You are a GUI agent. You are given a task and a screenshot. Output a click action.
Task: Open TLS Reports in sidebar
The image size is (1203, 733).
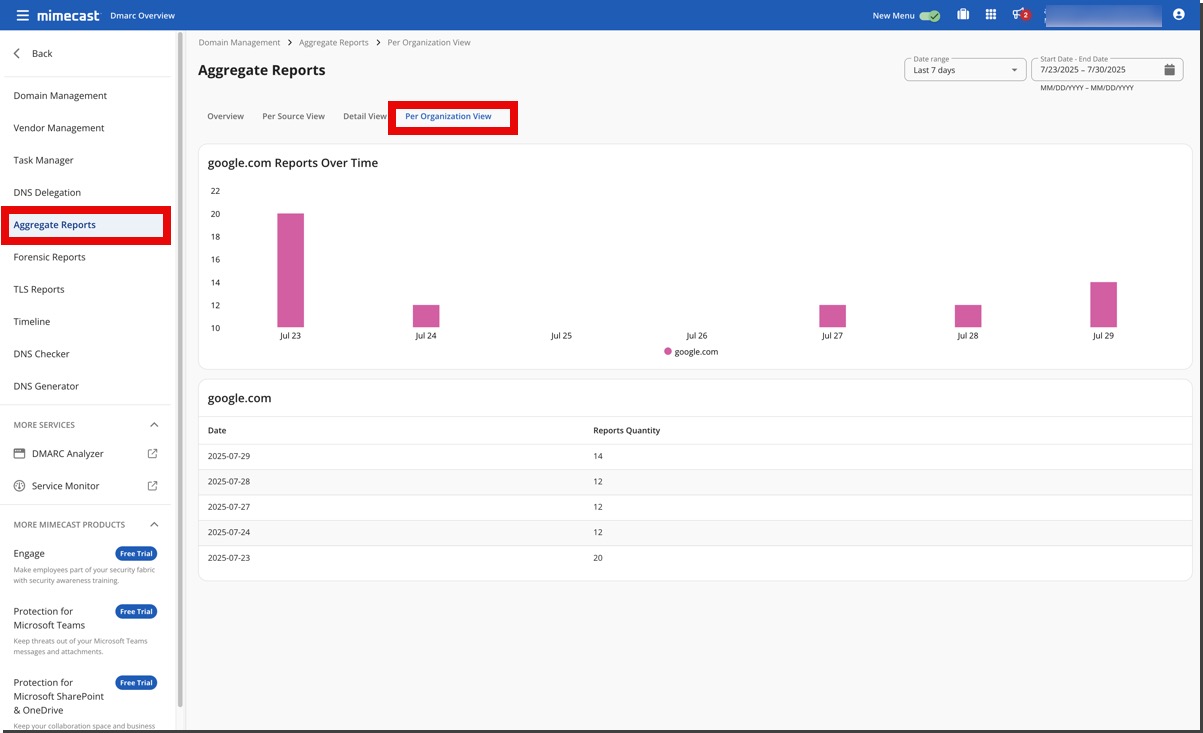click(x=39, y=290)
